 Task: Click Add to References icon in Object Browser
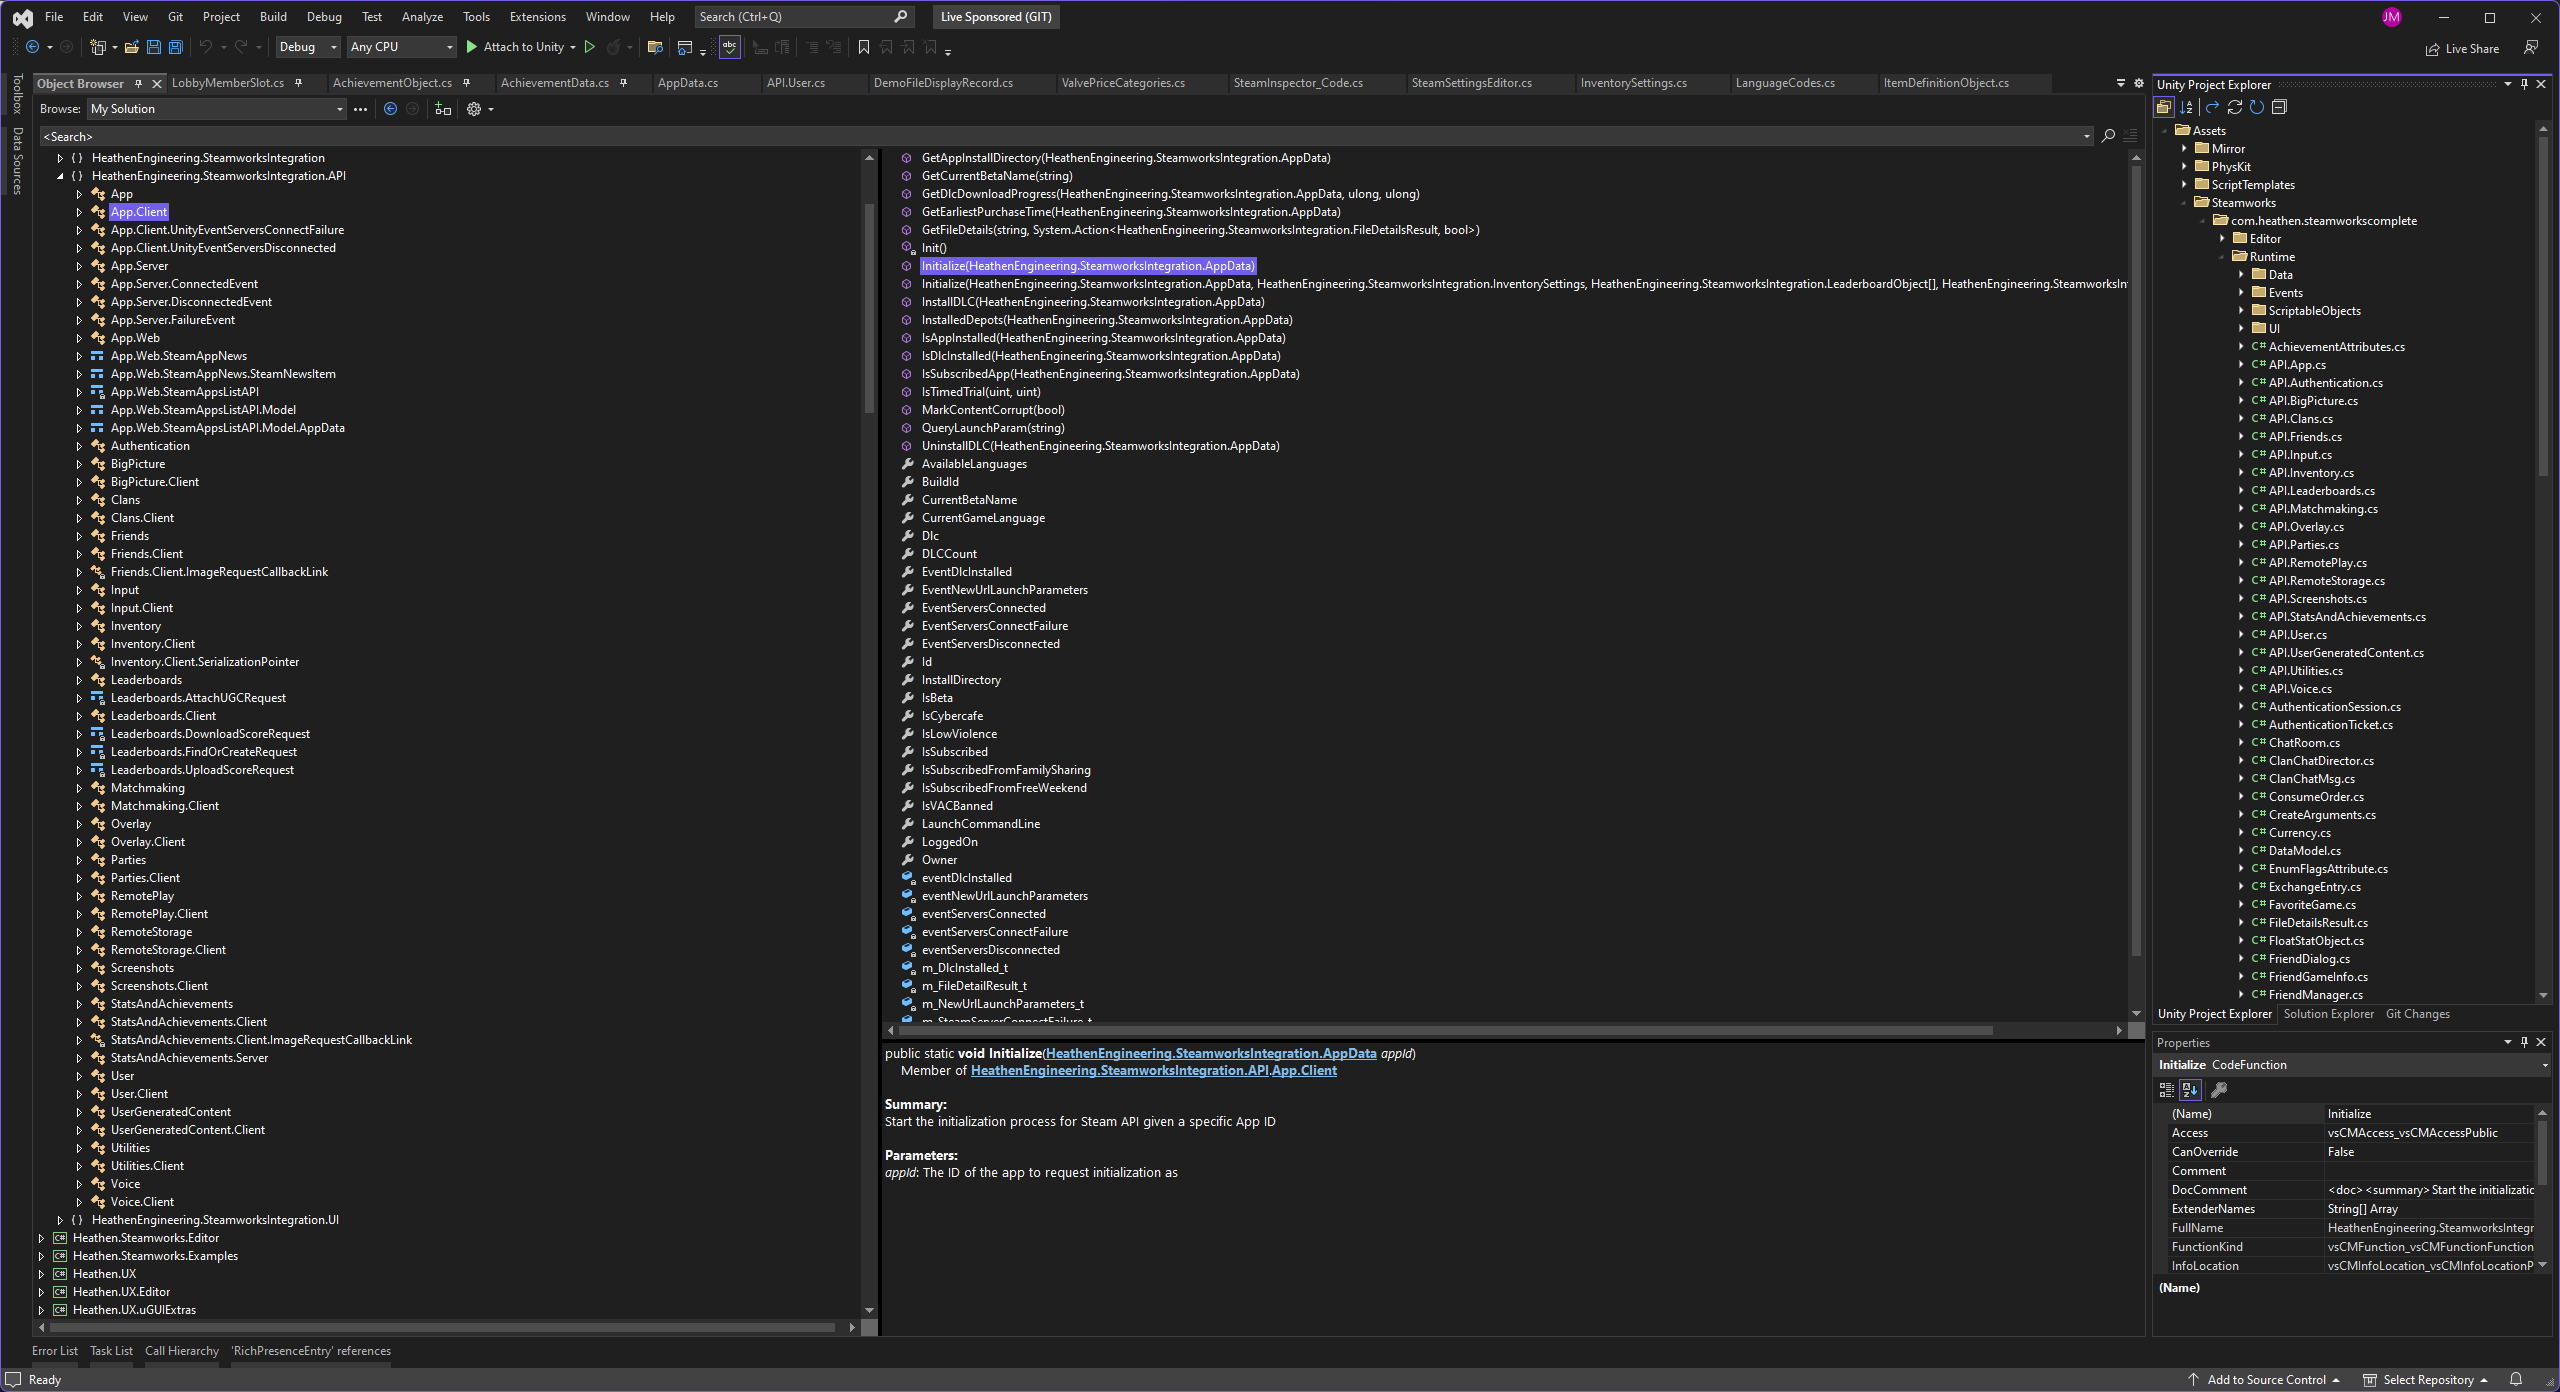click(443, 109)
